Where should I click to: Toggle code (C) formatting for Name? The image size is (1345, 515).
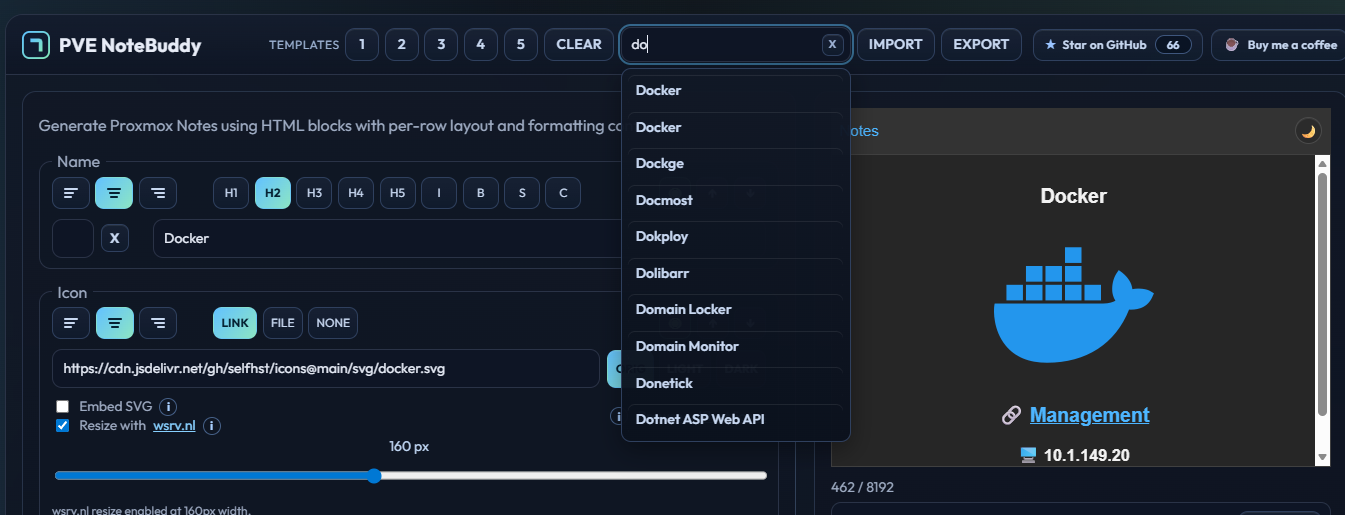click(x=563, y=192)
